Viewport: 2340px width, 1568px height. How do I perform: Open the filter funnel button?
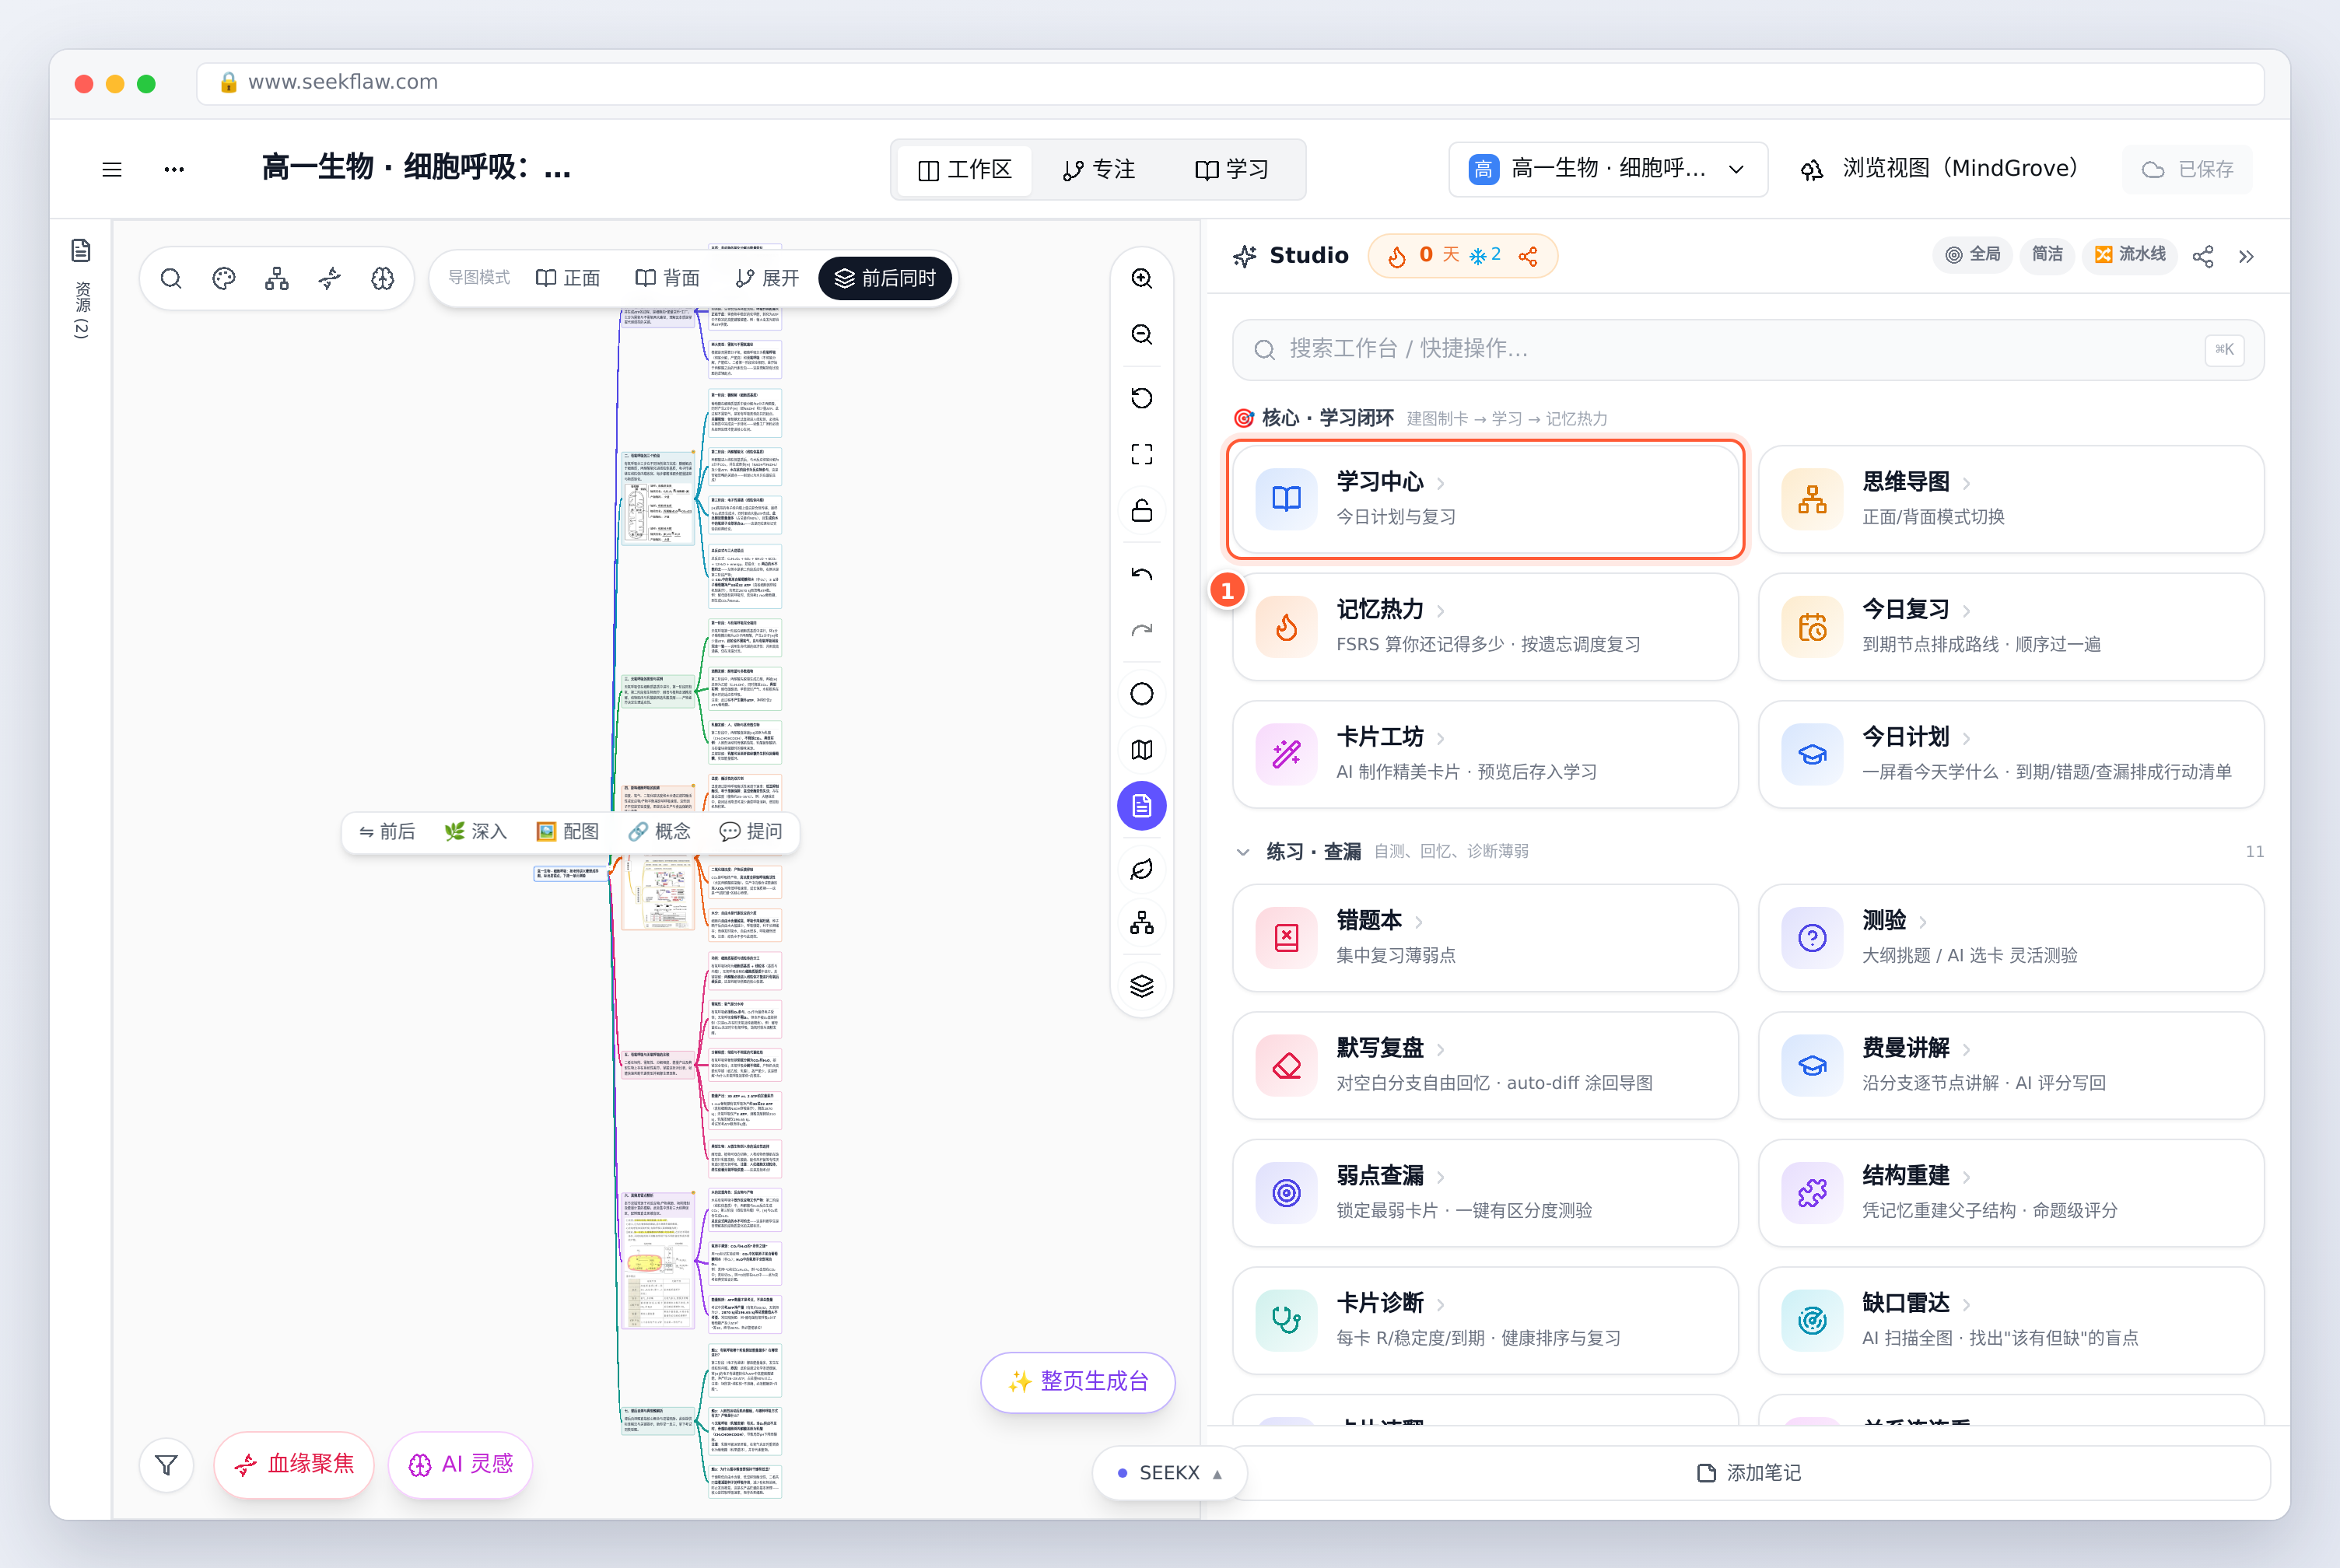[167, 1465]
